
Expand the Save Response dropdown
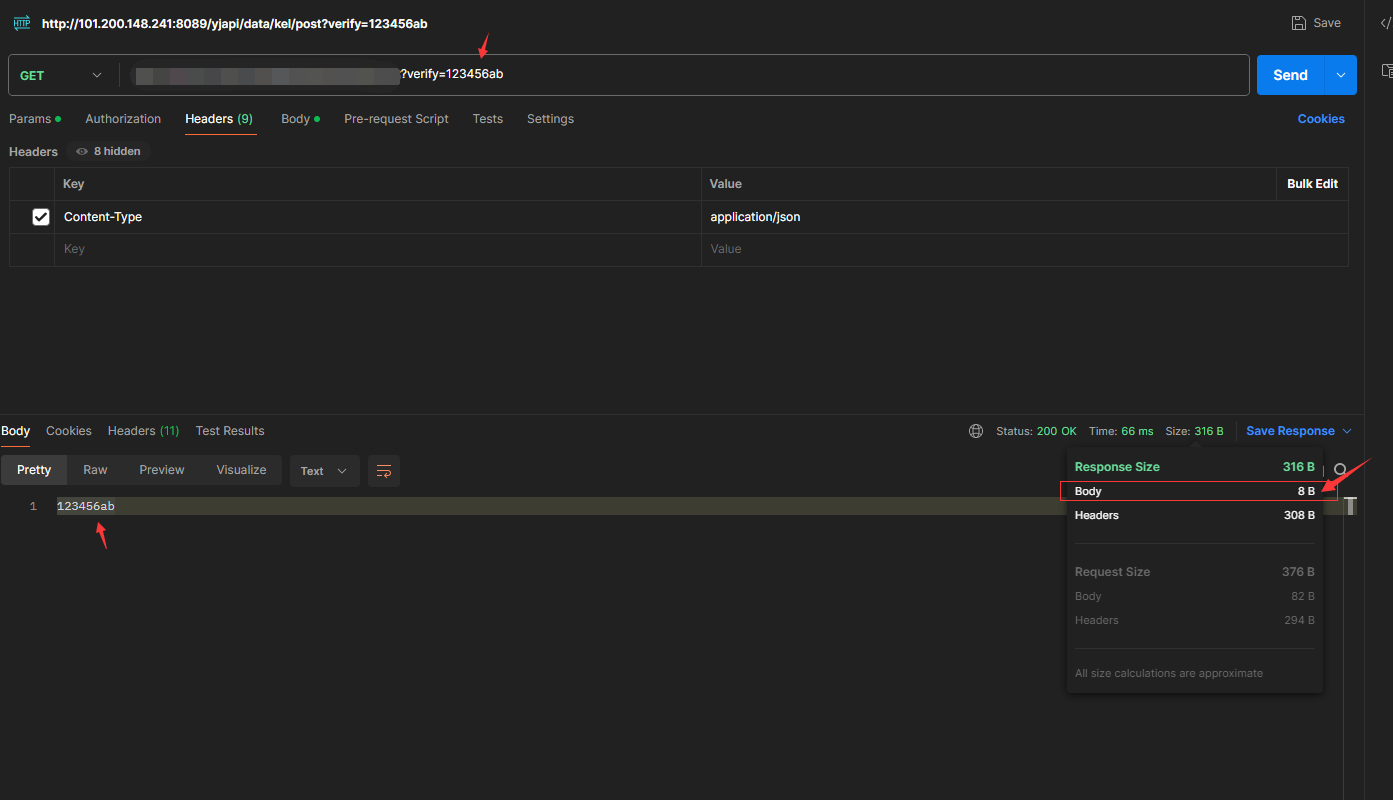click(1347, 431)
